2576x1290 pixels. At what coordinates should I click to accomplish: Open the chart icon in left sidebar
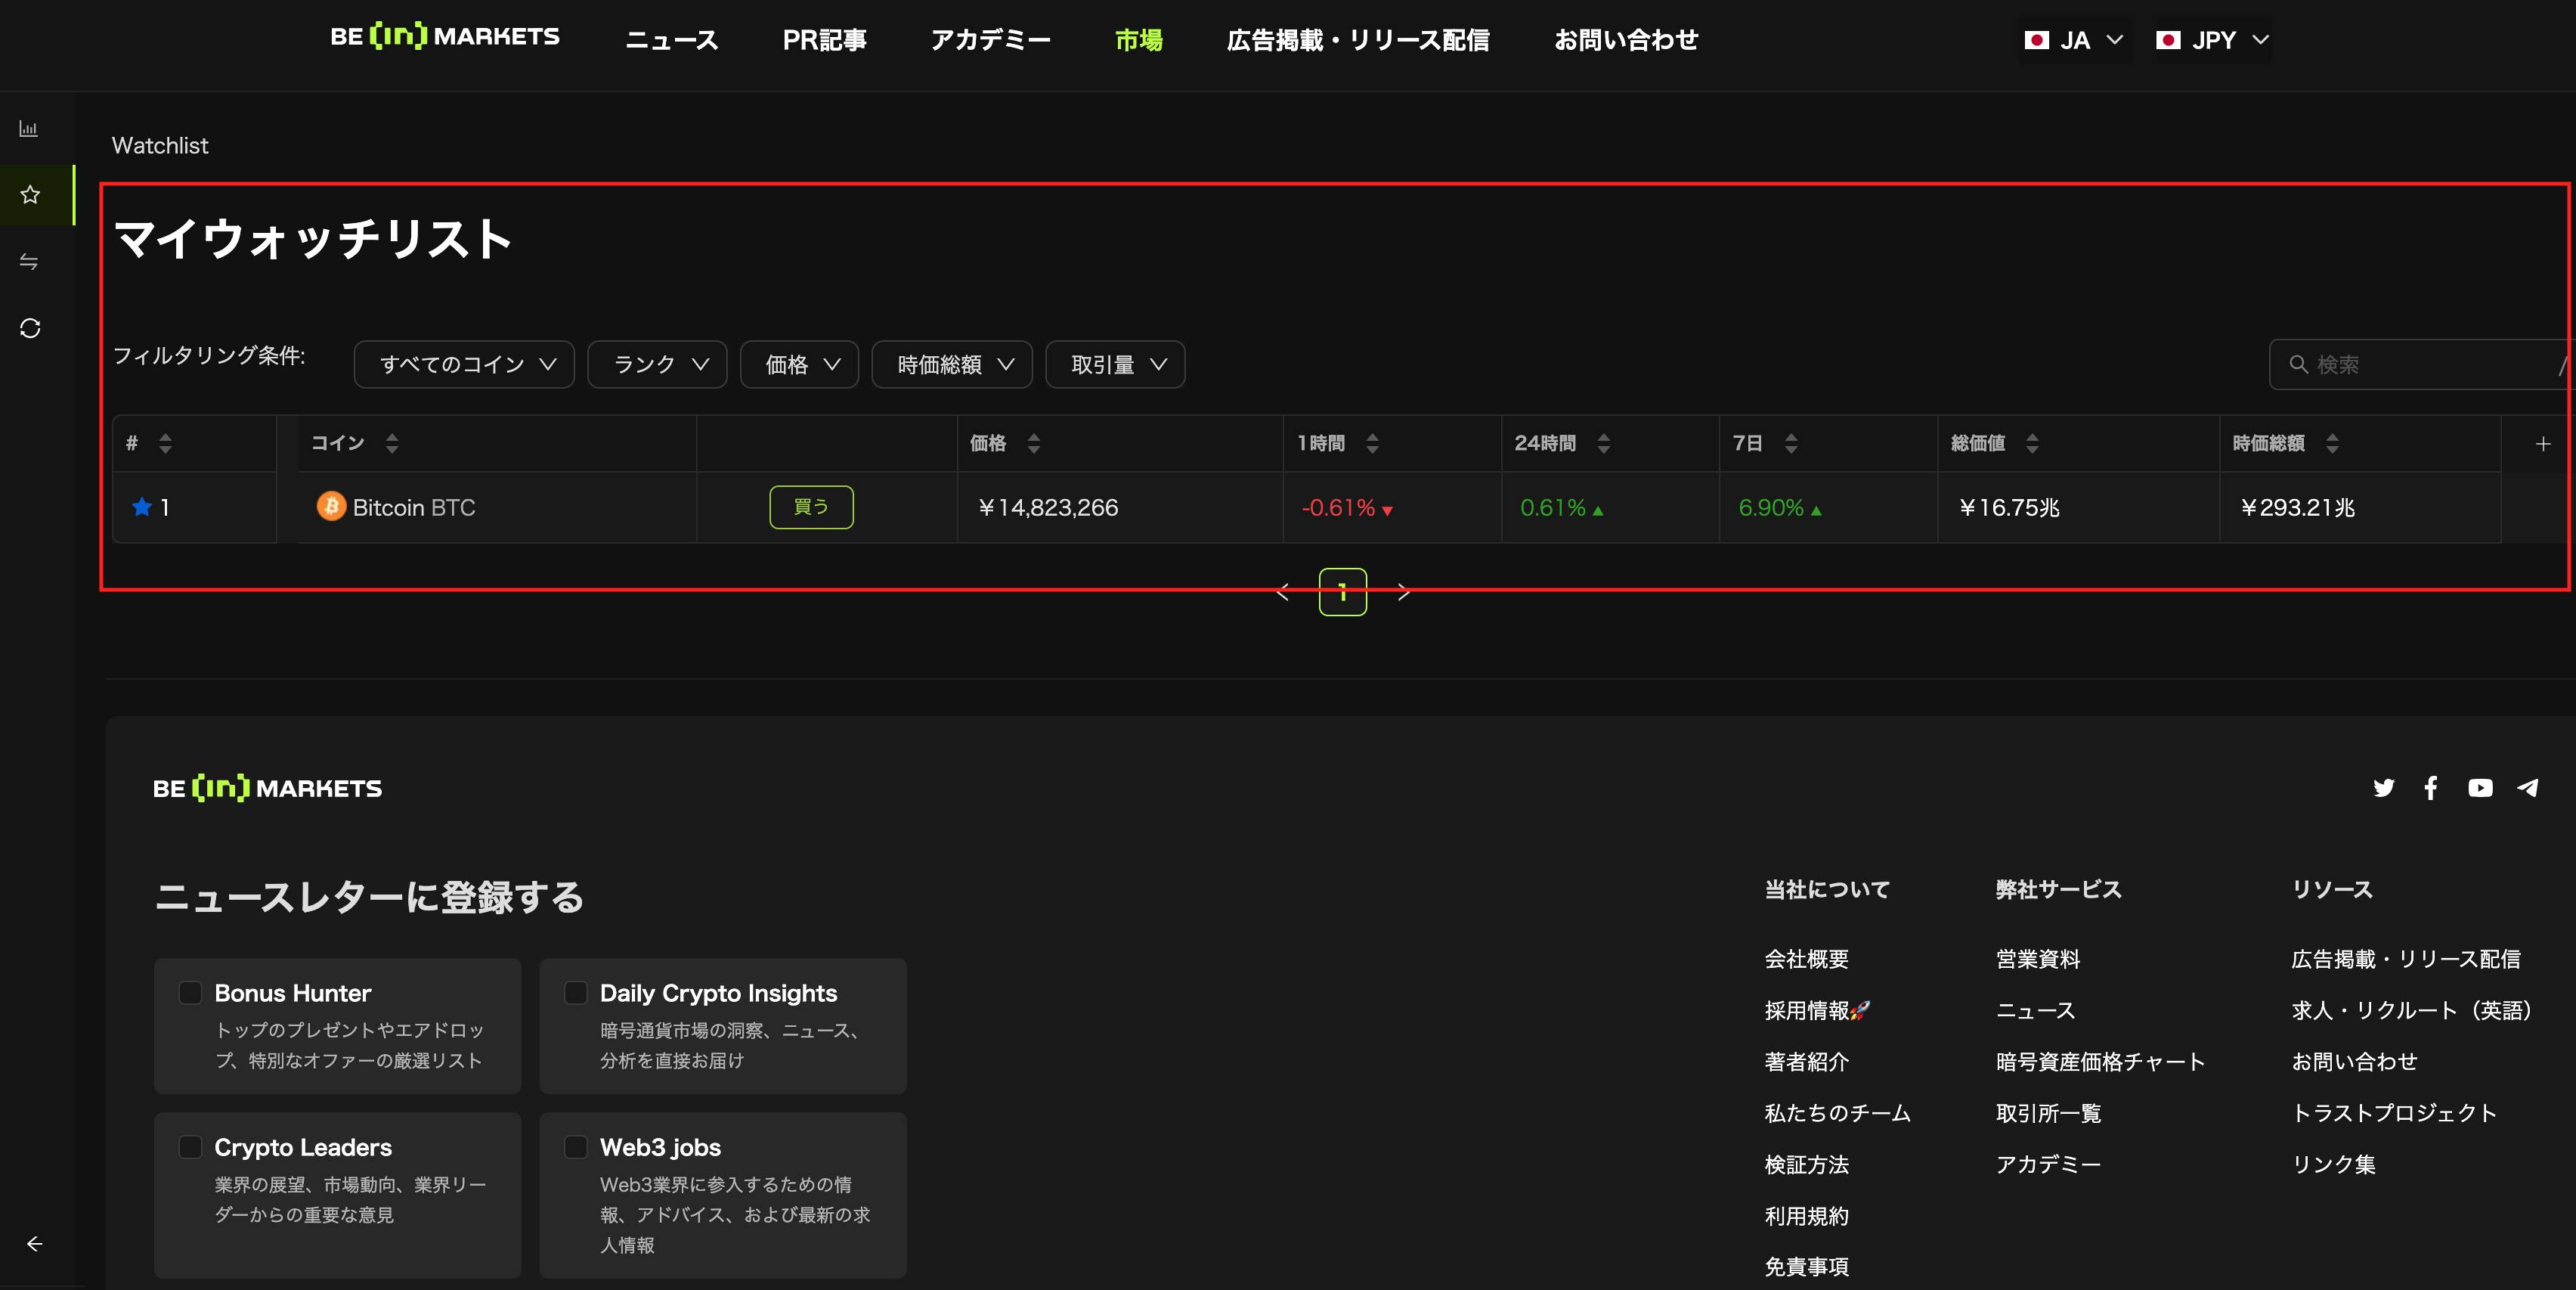pos(29,129)
